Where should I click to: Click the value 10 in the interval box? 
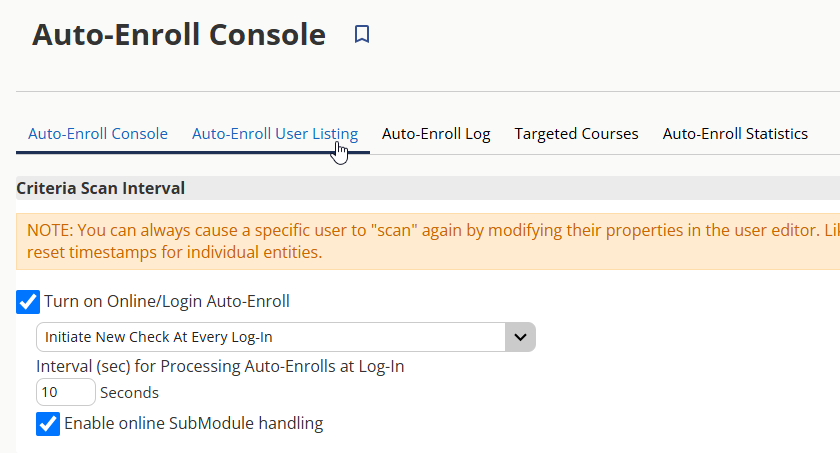[49, 392]
